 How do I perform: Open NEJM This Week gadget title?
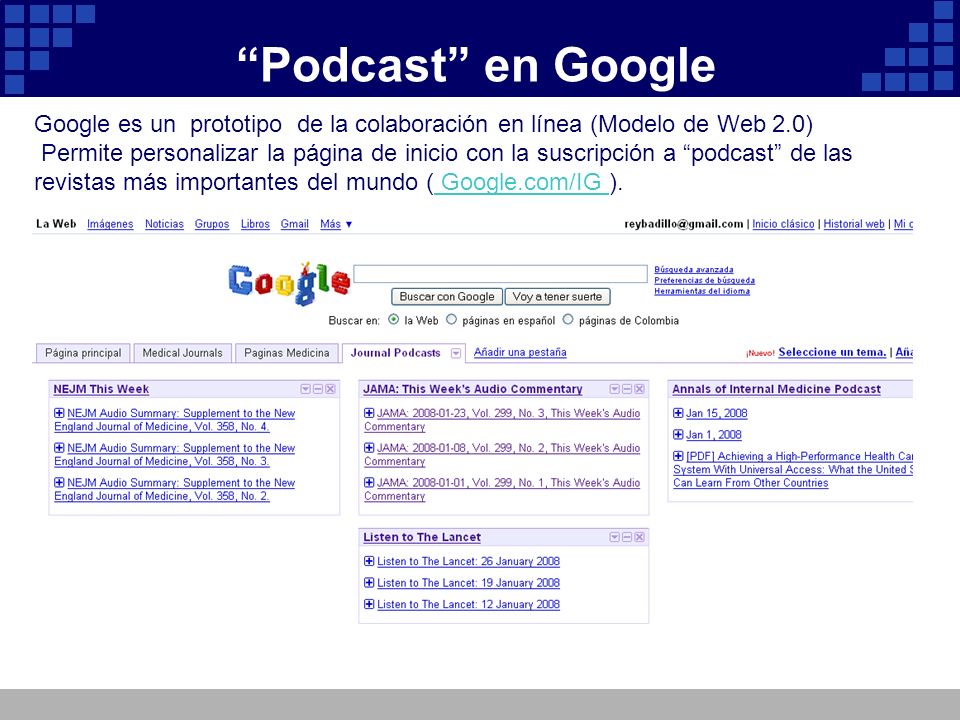pos(101,389)
